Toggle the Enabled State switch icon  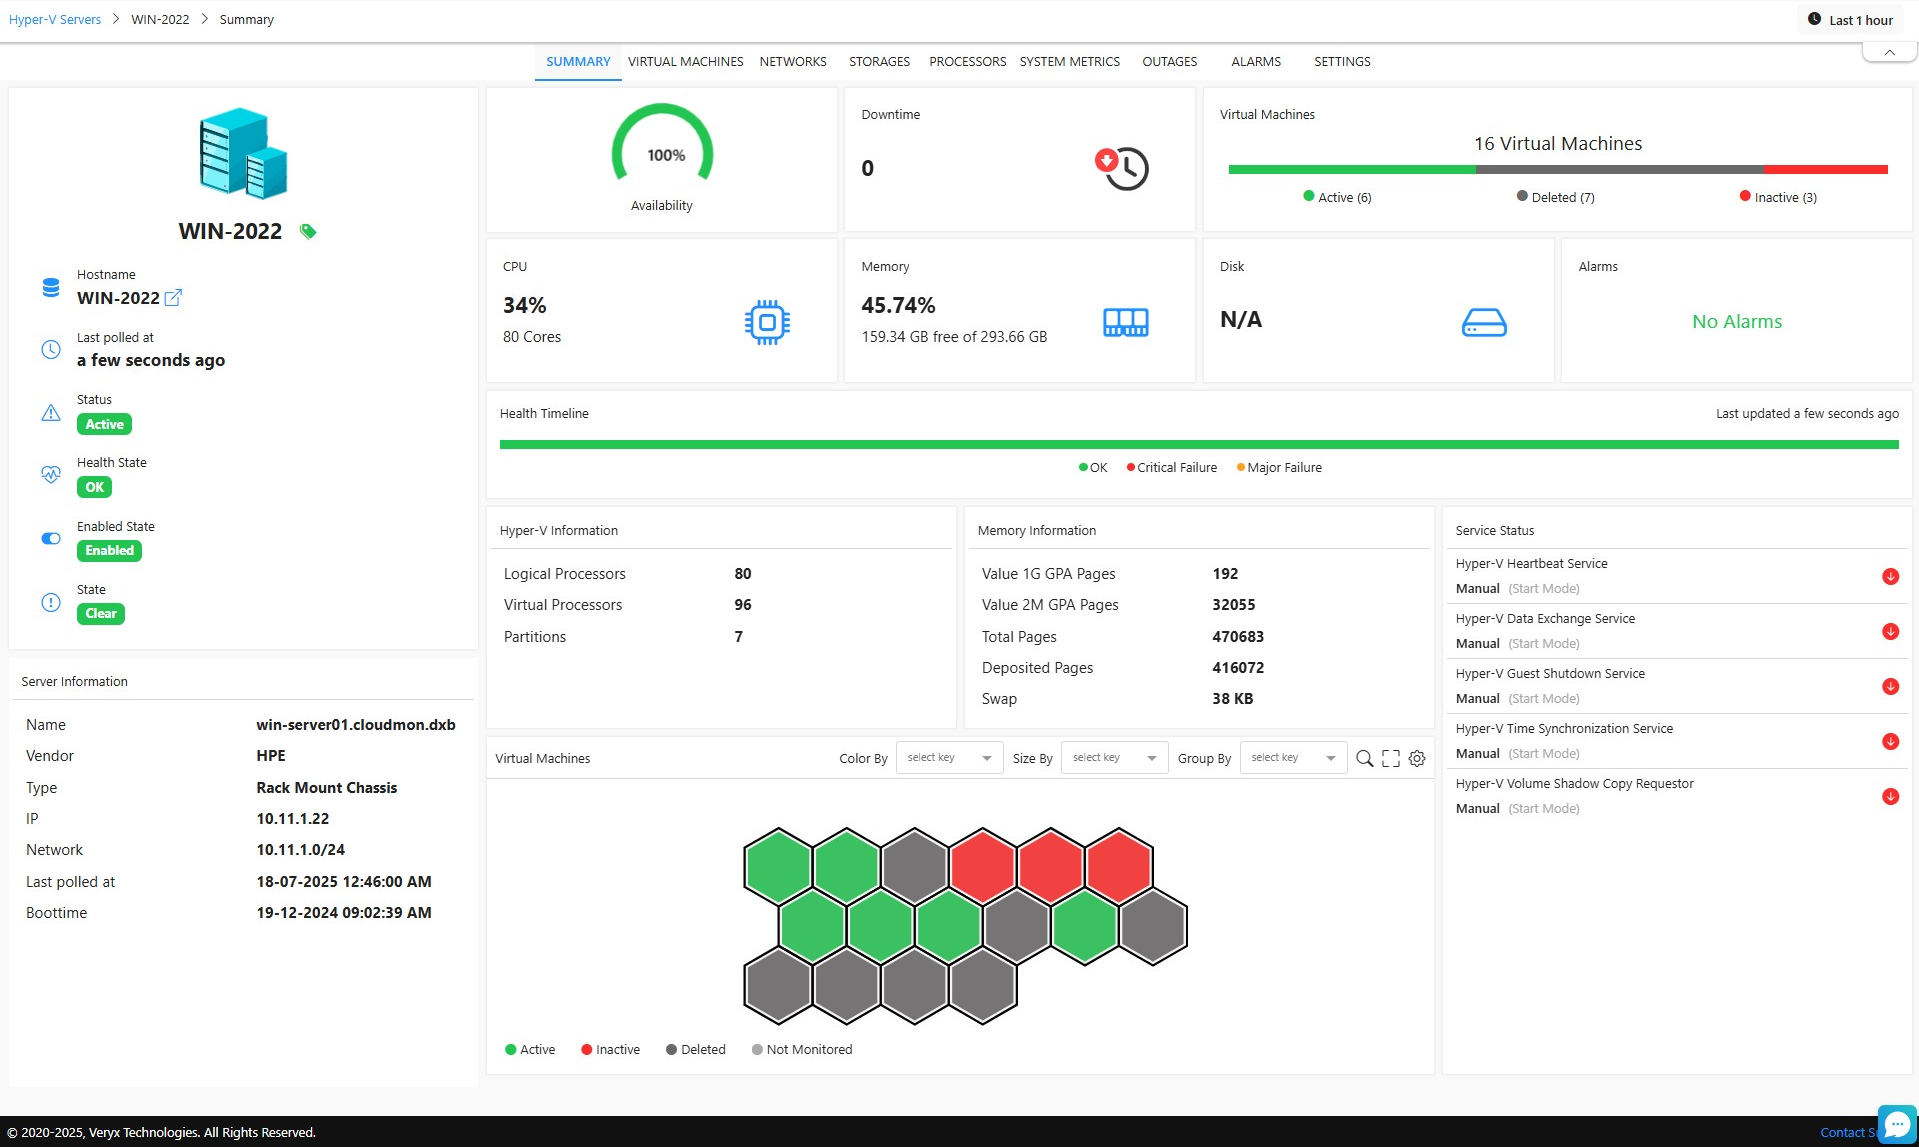tap(51, 538)
